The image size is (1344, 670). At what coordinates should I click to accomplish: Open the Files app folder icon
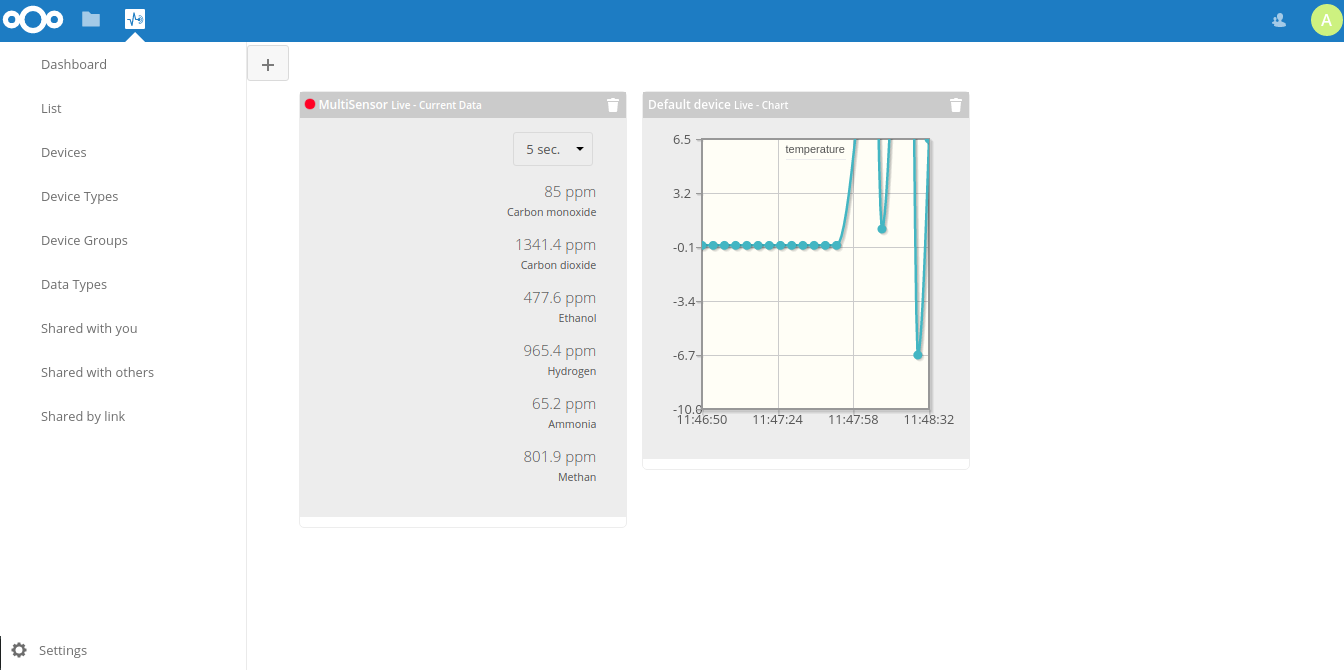91,19
